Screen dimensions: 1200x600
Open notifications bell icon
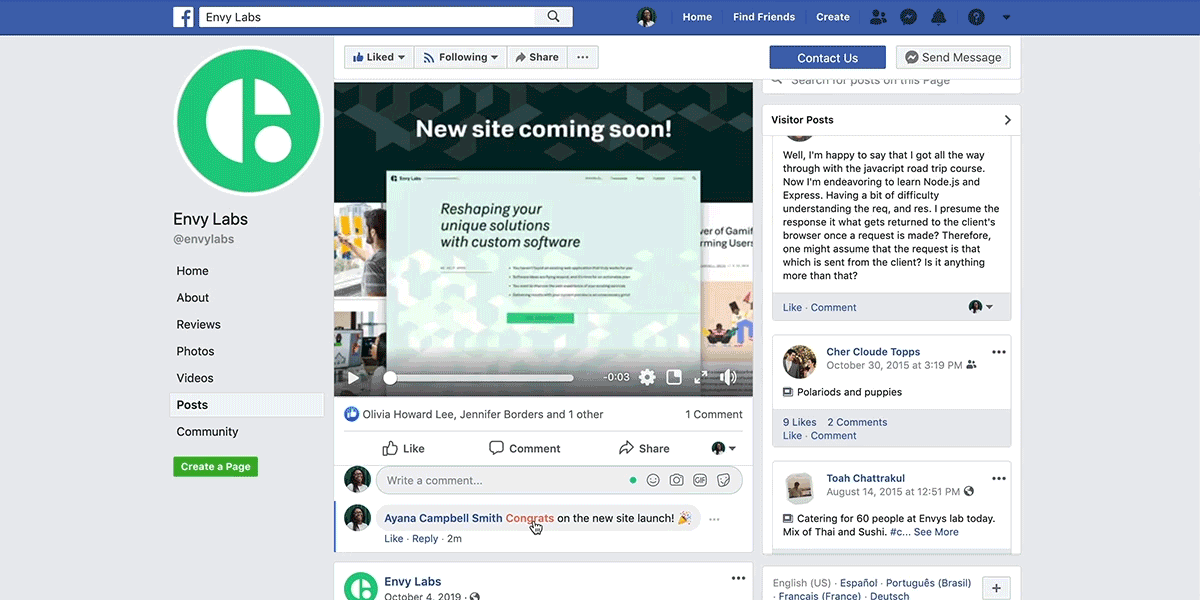point(938,17)
